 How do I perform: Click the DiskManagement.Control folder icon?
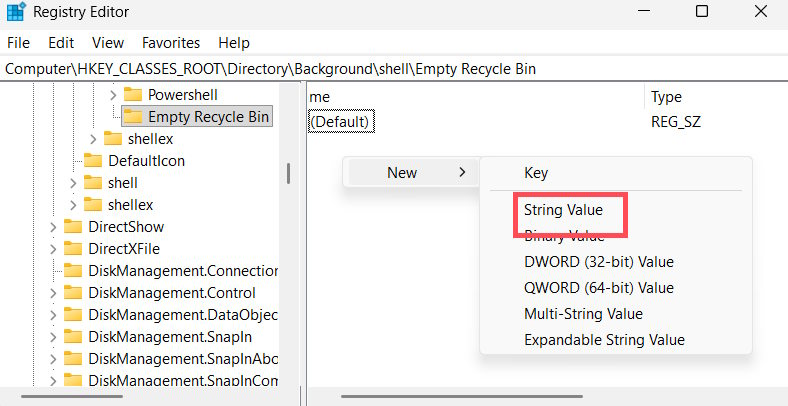click(73, 293)
